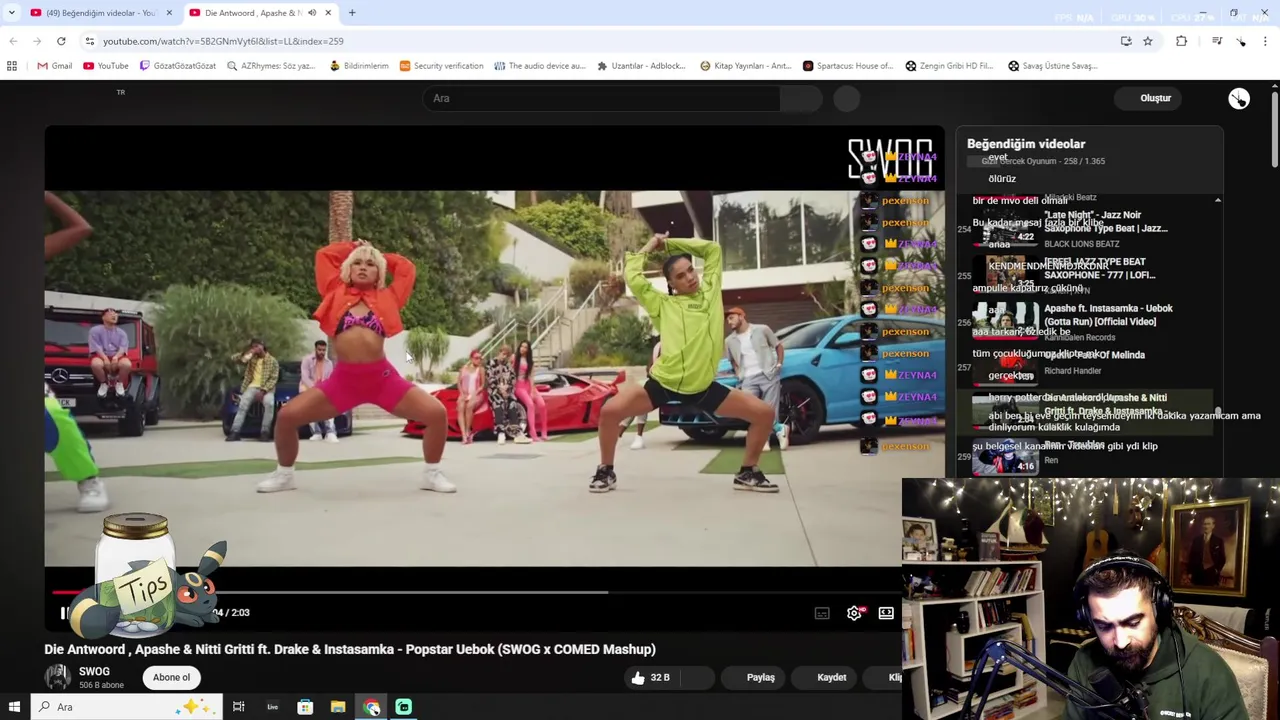
Task: Open File Explorer from the taskbar
Action: 338,707
